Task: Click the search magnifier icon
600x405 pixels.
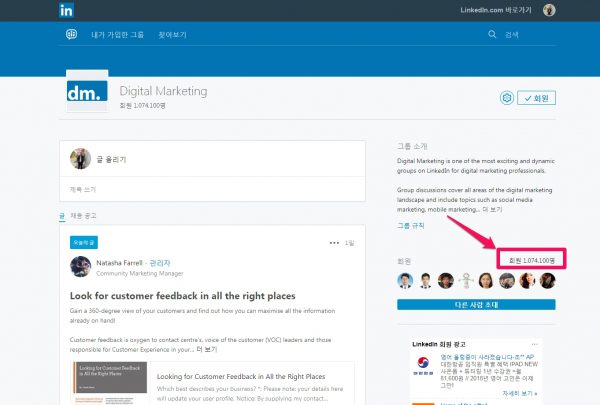Action: [492, 34]
